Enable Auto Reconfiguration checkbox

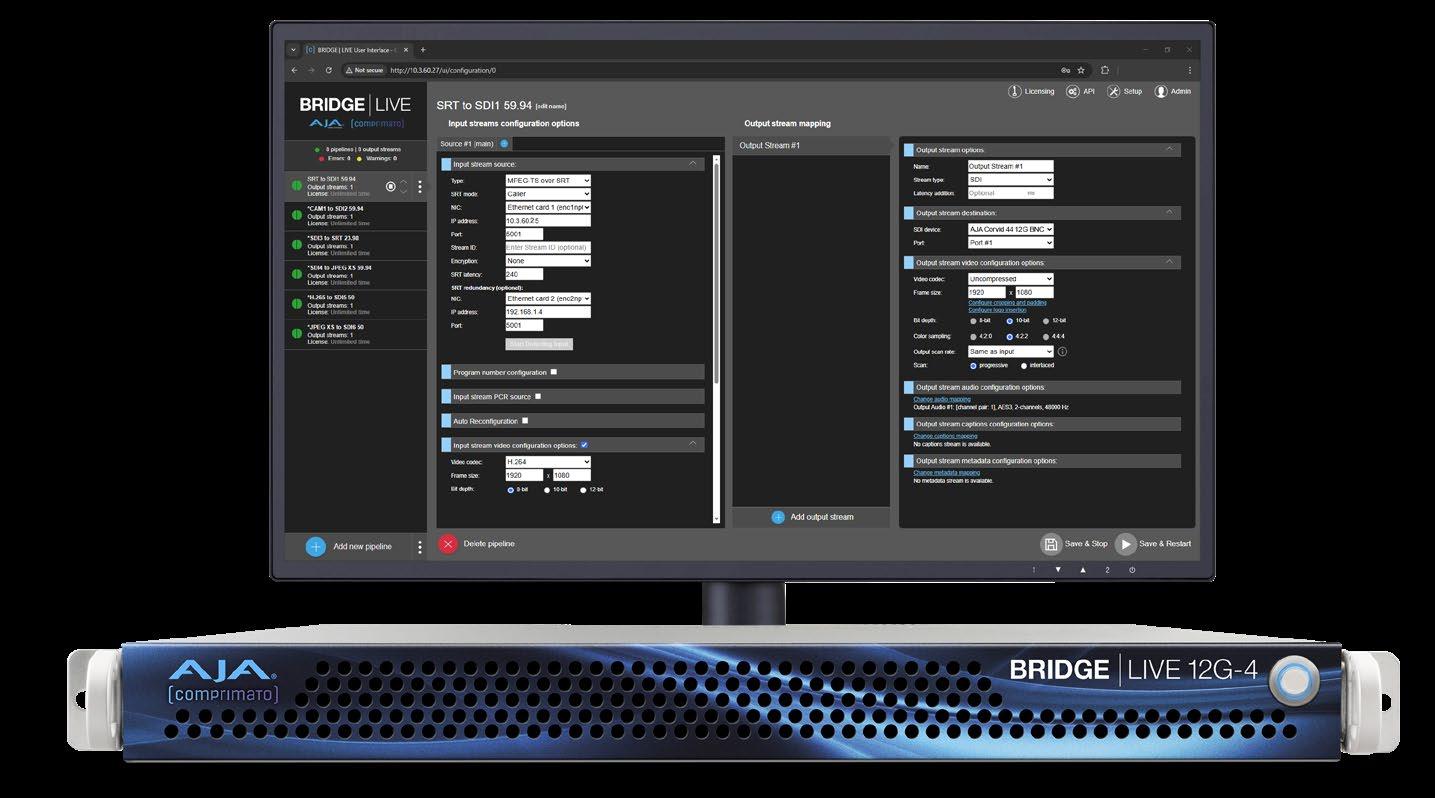click(524, 421)
